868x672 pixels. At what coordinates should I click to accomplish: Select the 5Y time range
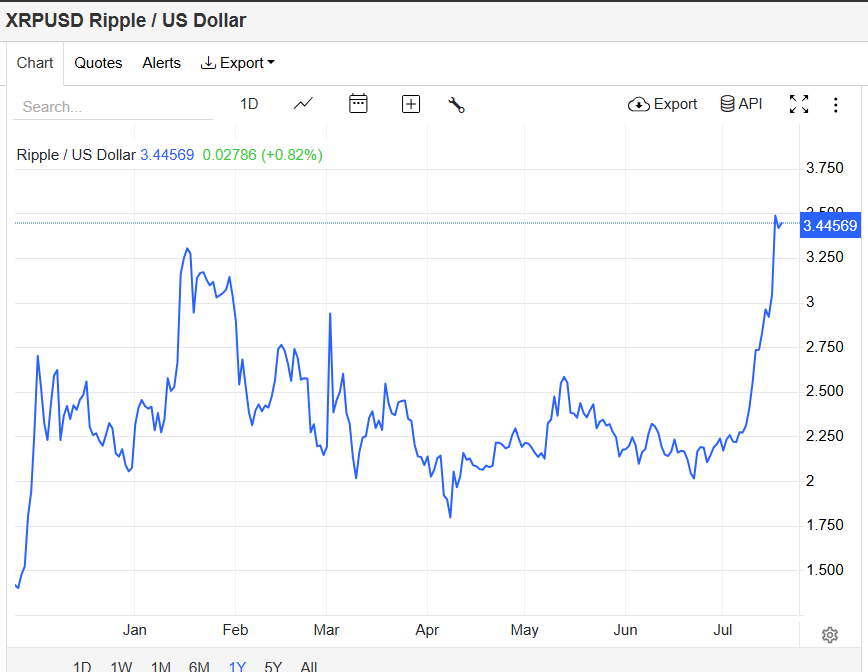[x=273, y=666]
